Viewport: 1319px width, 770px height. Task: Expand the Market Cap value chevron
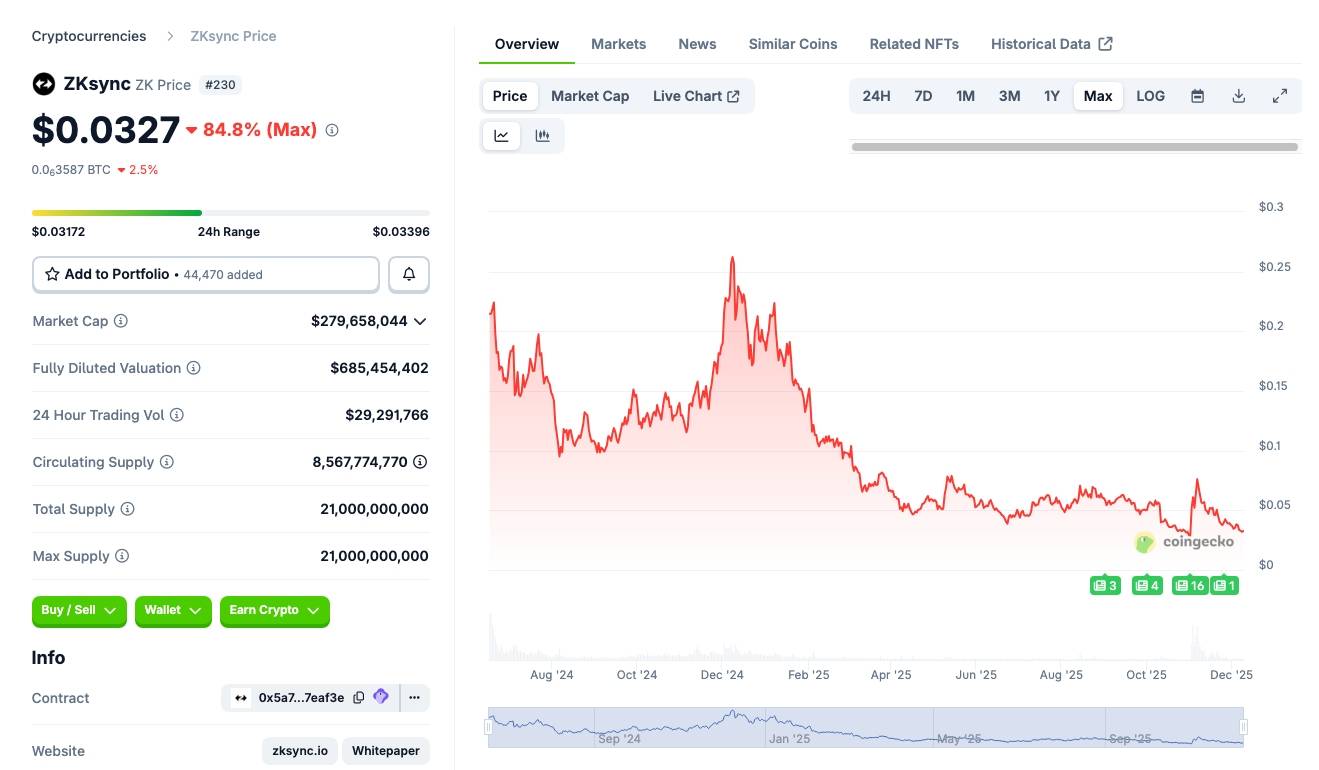click(420, 321)
